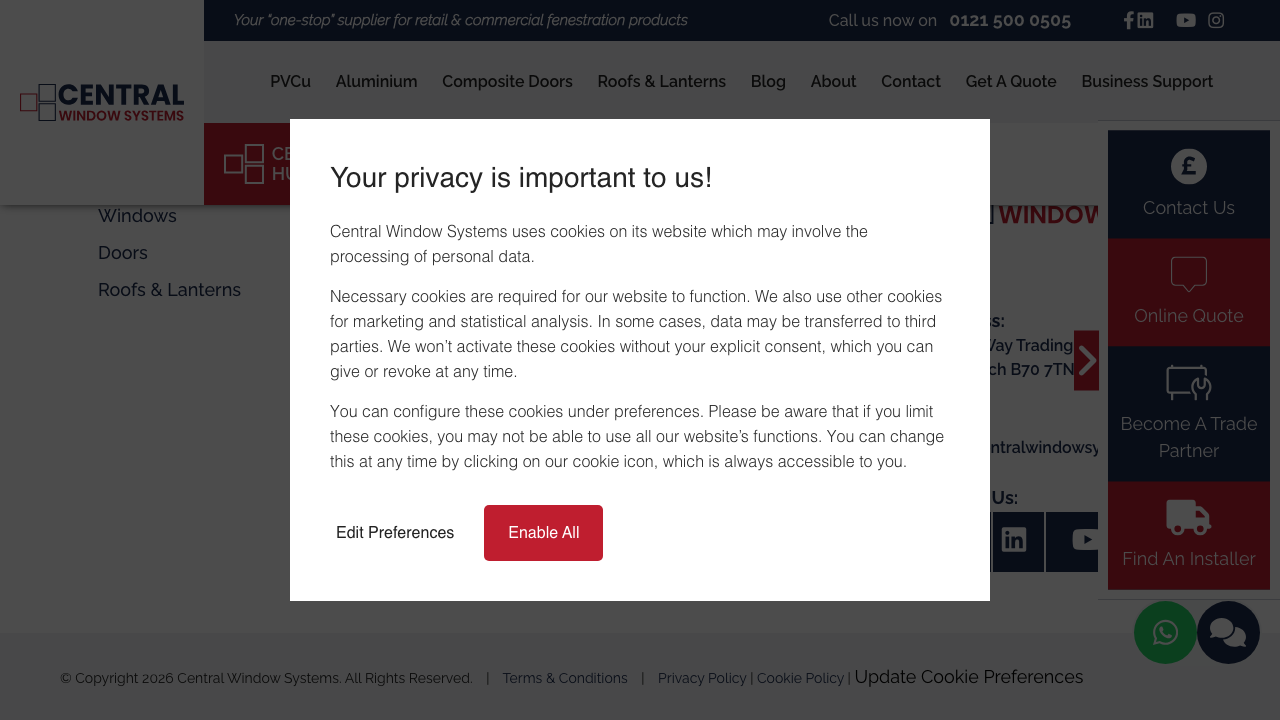Open the PVCu menu
Image resolution: width=1280 pixels, height=720 pixels.
click(290, 82)
